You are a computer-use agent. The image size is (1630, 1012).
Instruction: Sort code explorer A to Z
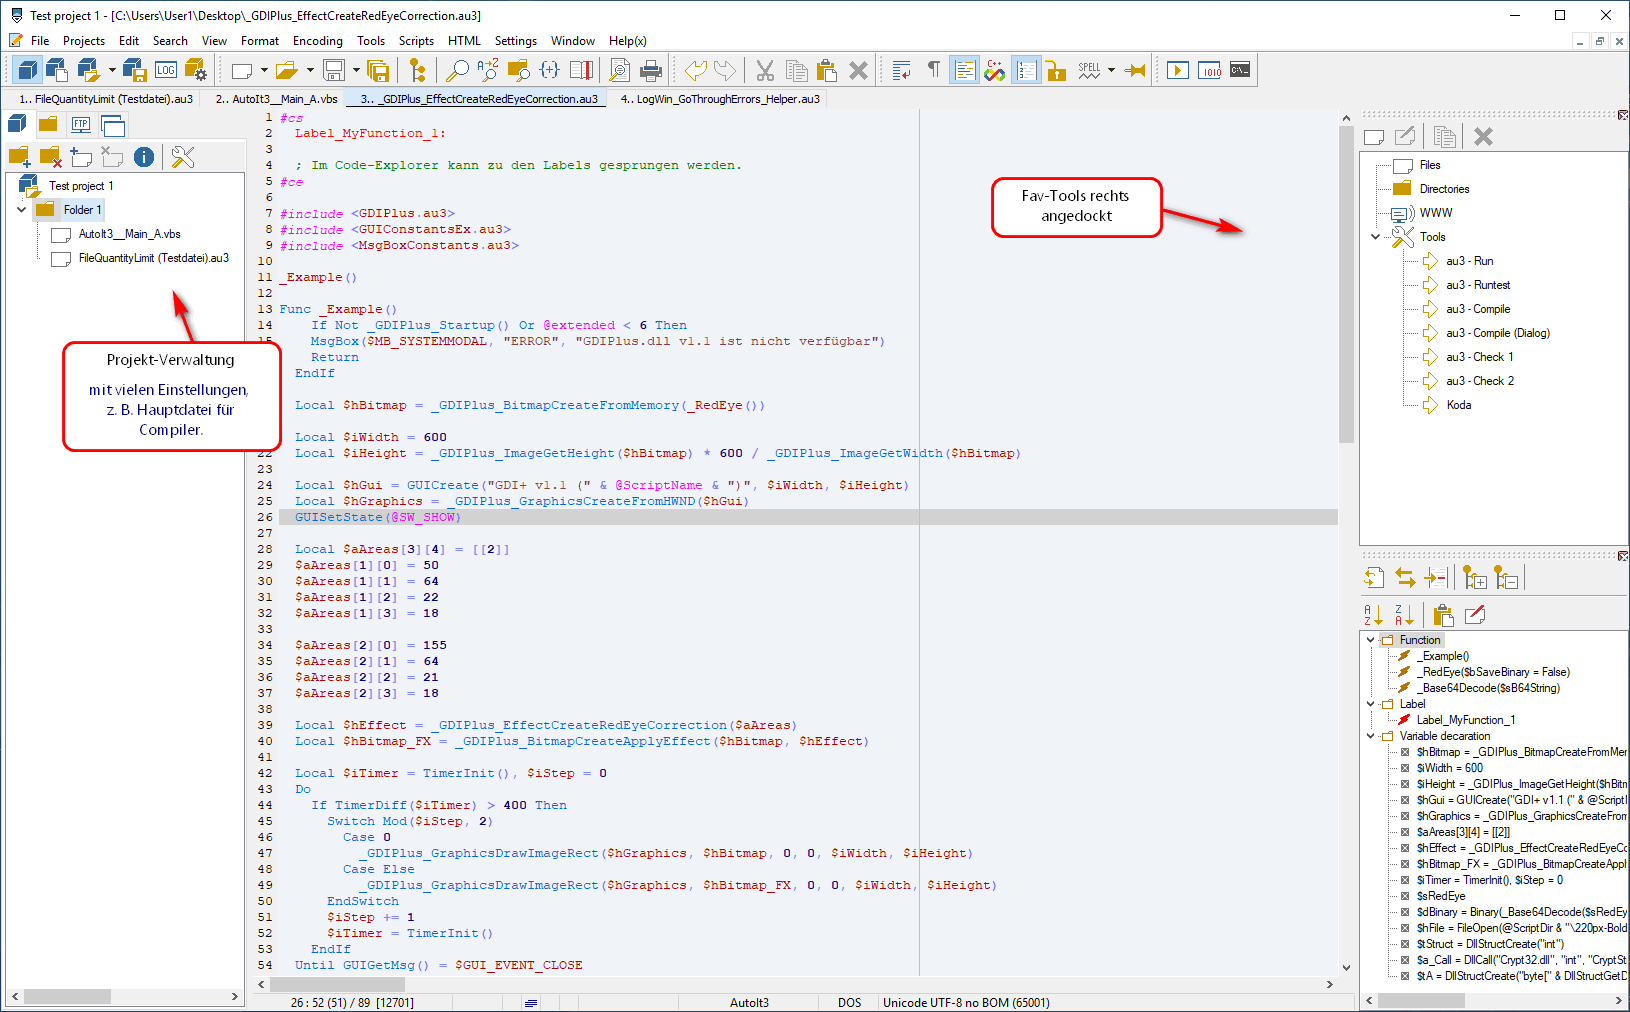click(x=1373, y=615)
